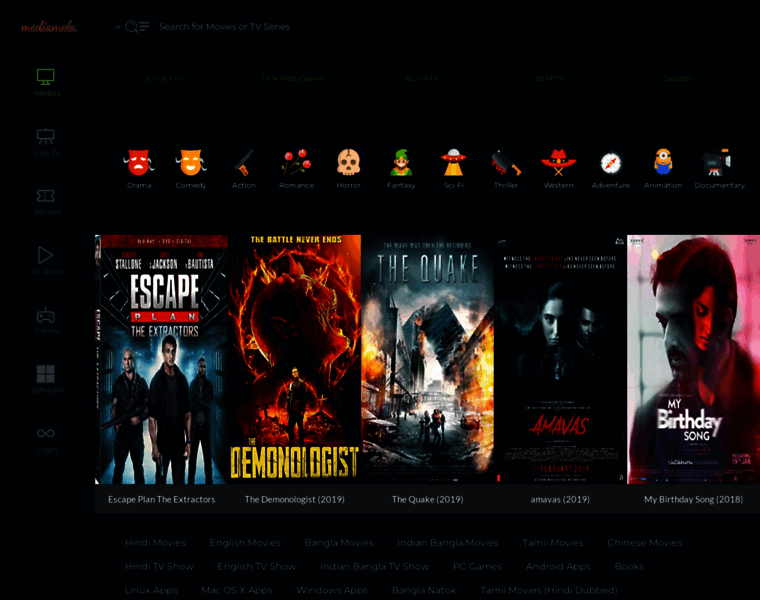Select the Sci-Fi genre UFO icon

click(x=454, y=162)
